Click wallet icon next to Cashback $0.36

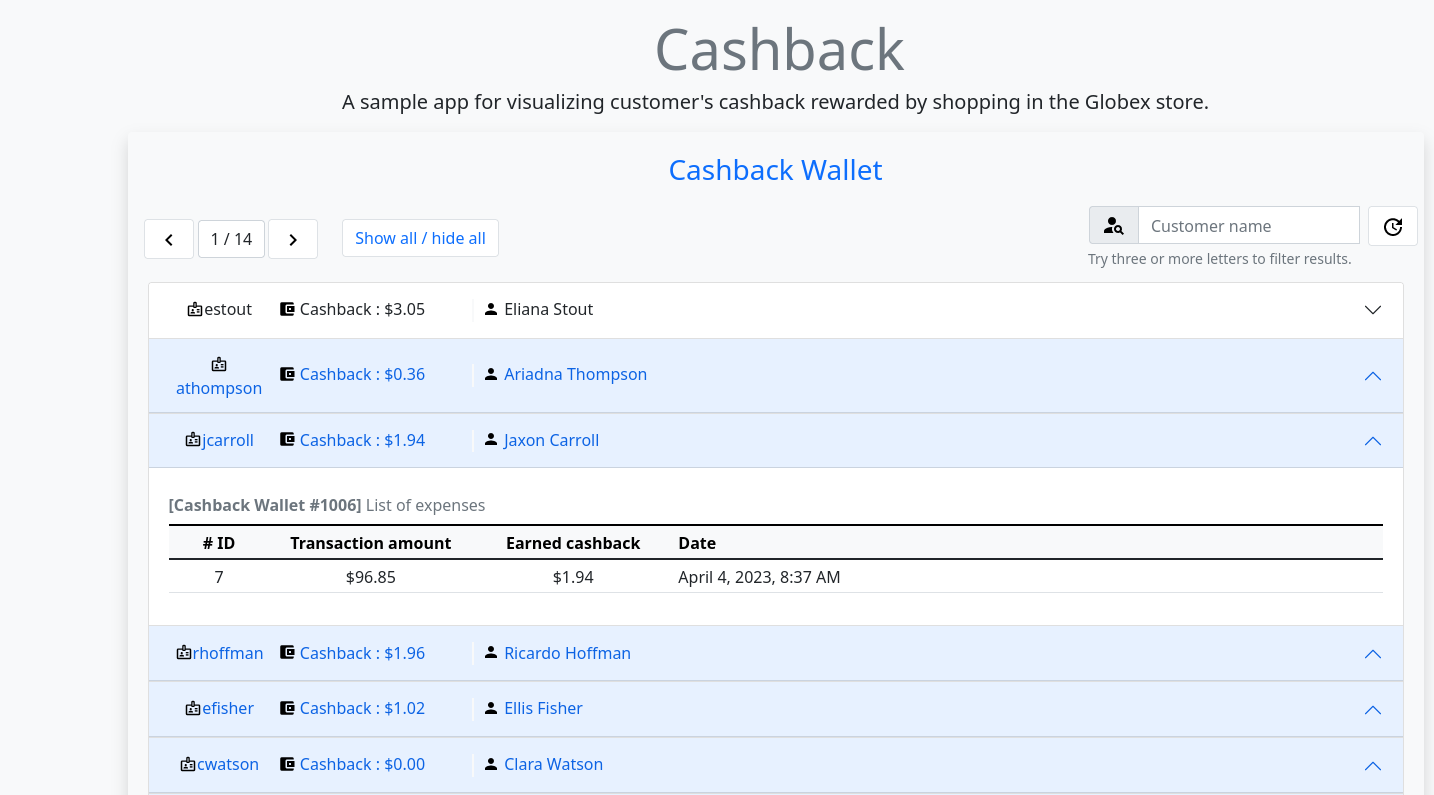(x=287, y=374)
